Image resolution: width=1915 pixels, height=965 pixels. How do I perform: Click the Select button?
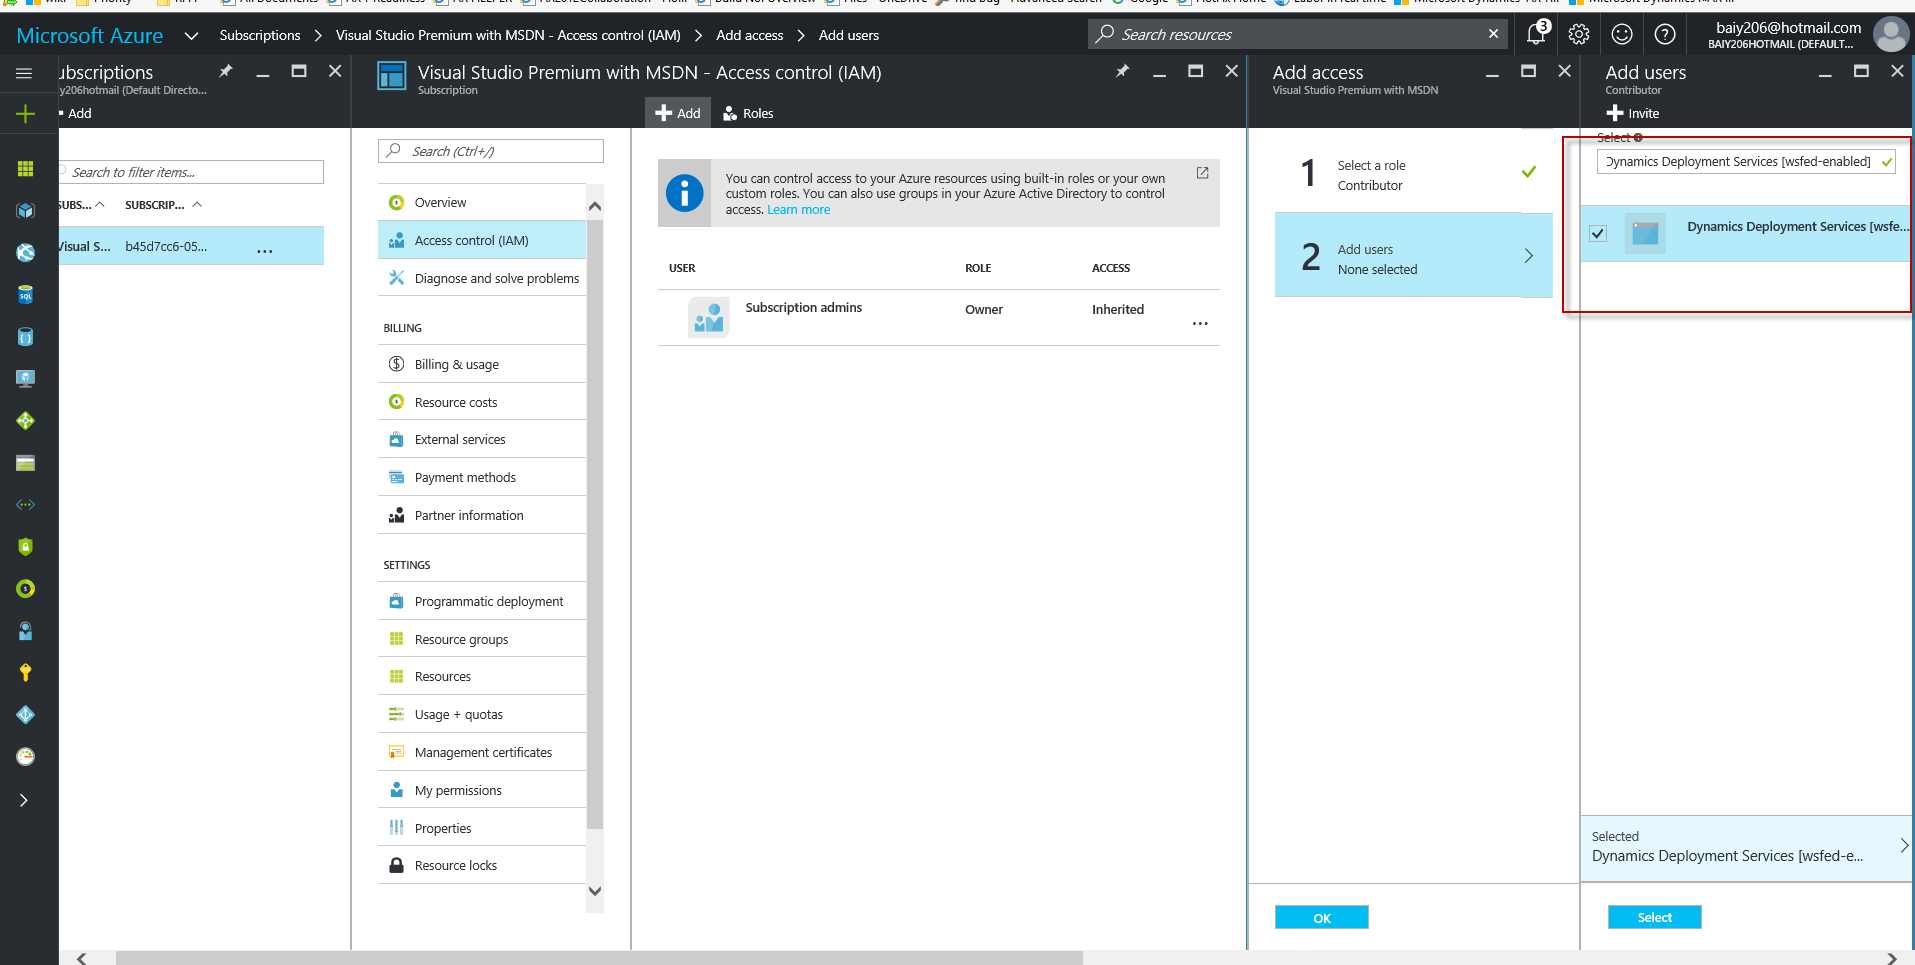(1654, 917)
